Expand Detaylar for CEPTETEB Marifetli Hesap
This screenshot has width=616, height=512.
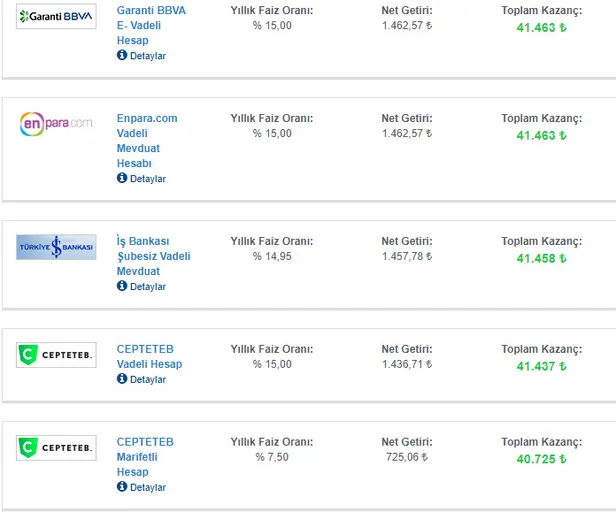[147, 488]
